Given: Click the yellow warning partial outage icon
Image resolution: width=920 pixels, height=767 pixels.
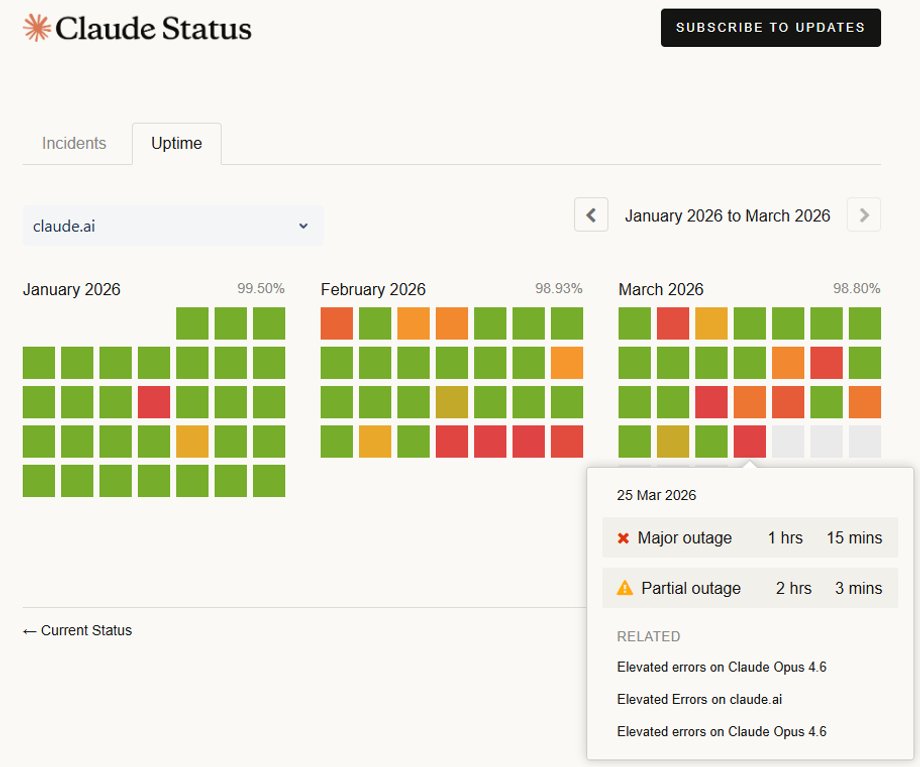Looking at the screenshot, I should click(x=625, y=588).
